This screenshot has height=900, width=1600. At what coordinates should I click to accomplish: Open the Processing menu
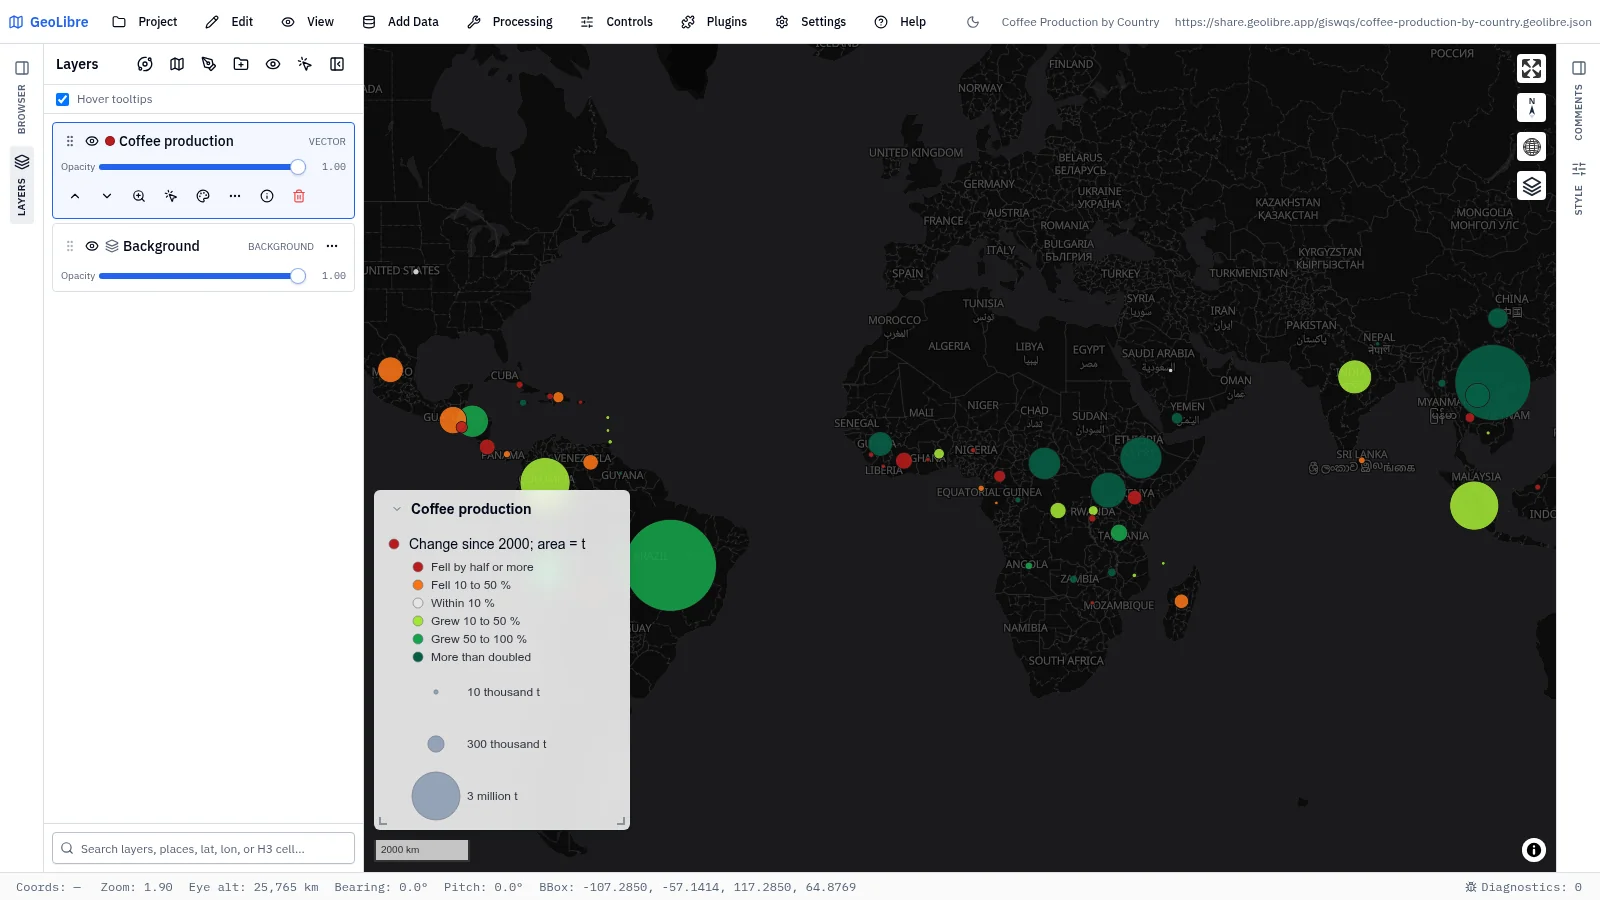(x=510, y=22)
